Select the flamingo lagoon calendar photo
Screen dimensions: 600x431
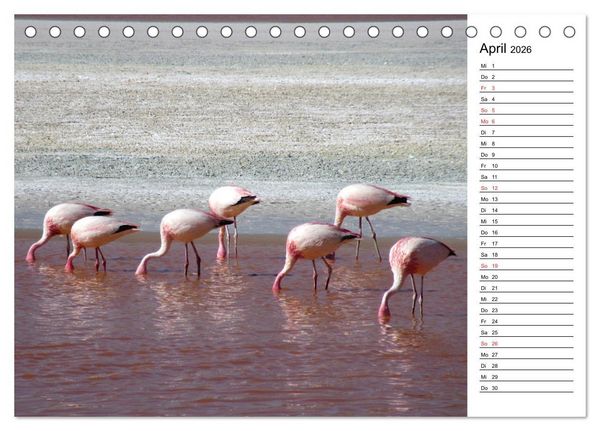[241, 216]
